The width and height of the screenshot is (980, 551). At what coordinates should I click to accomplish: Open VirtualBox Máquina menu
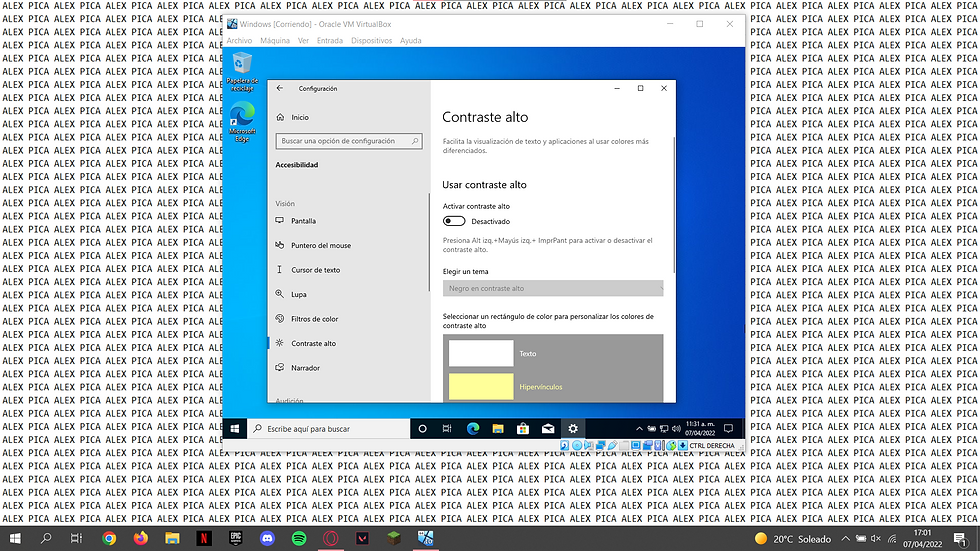pos(275,41)
